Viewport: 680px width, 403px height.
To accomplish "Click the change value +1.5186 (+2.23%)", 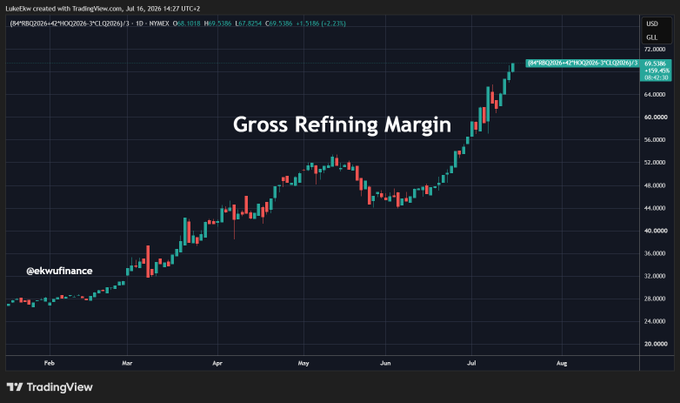I will click(321, 23).
